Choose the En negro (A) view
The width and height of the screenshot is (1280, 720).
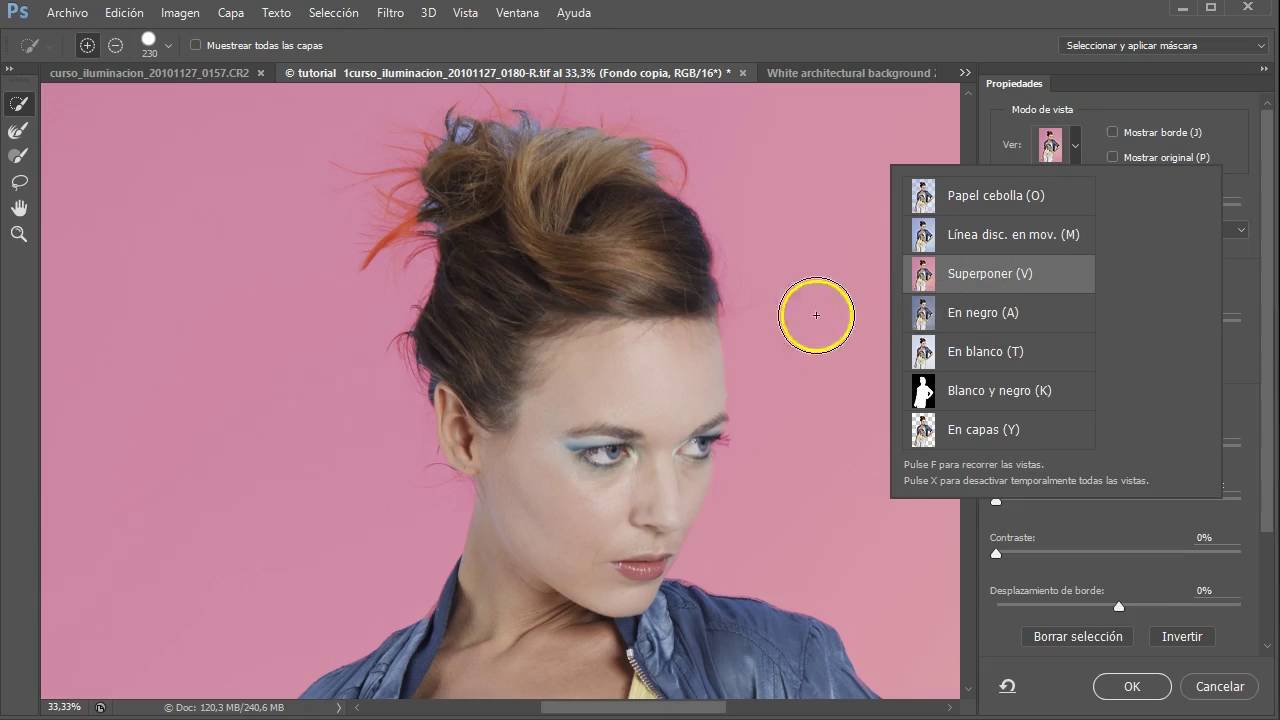coord(999,313)
